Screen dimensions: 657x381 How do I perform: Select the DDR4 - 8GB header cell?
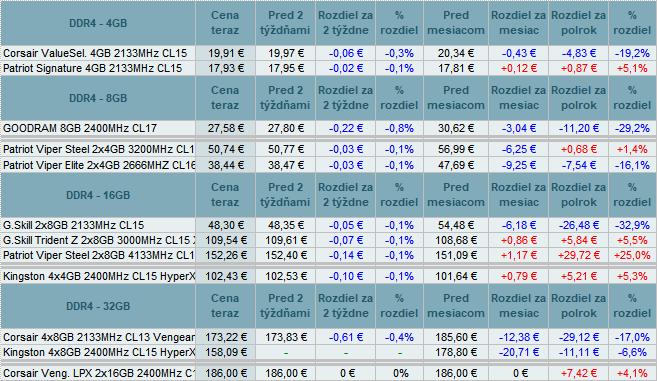[x=98, y=98]
